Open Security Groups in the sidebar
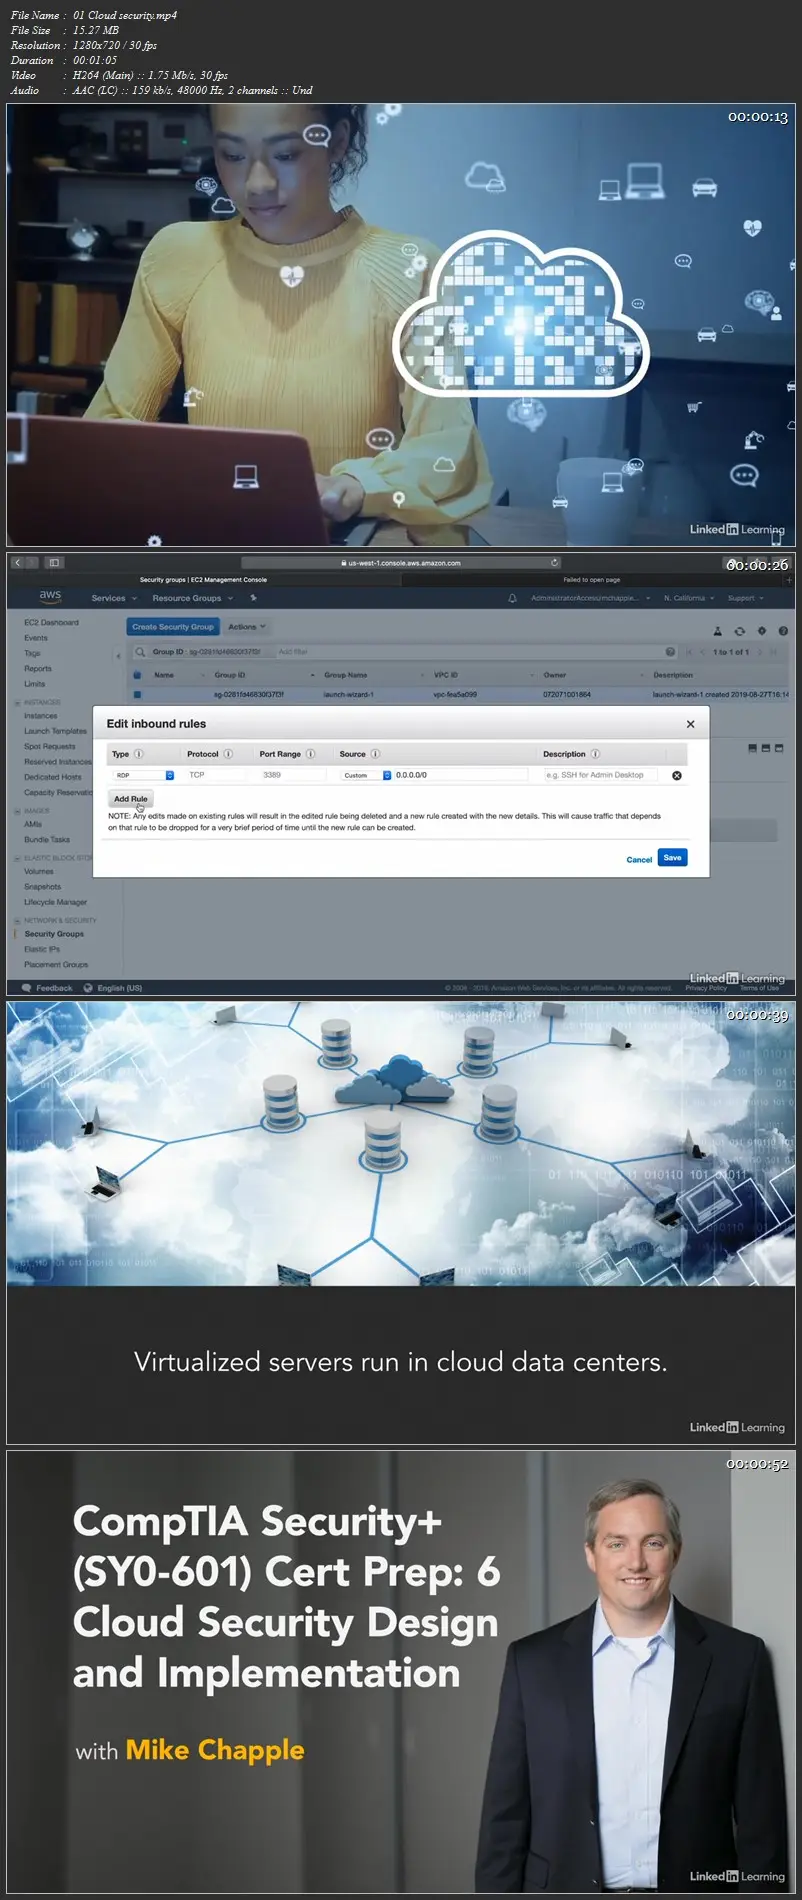Image resolution: width=802 pixels, height=1900 pixels. (54, 934)
